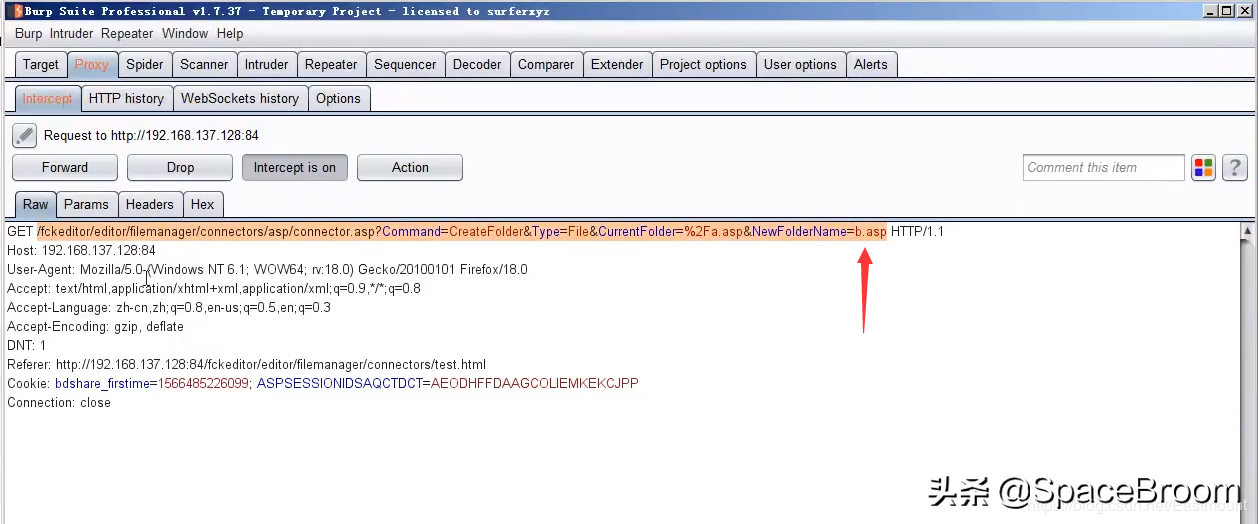
Task: Switch to the Decoder tab
Action: (477, 64)
